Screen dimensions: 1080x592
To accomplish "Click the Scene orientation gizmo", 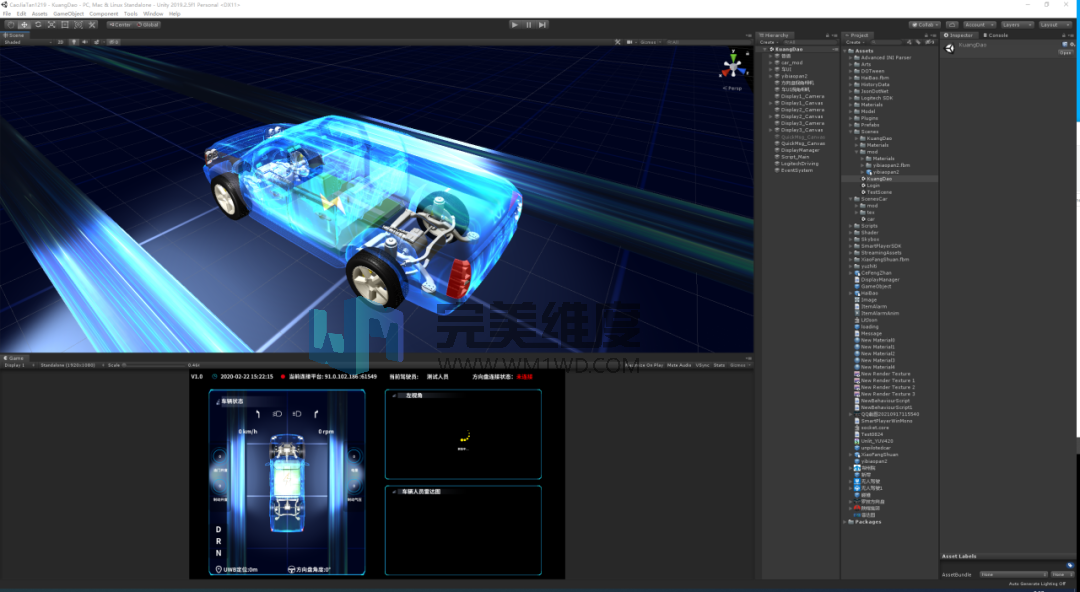I will point(733,66).
